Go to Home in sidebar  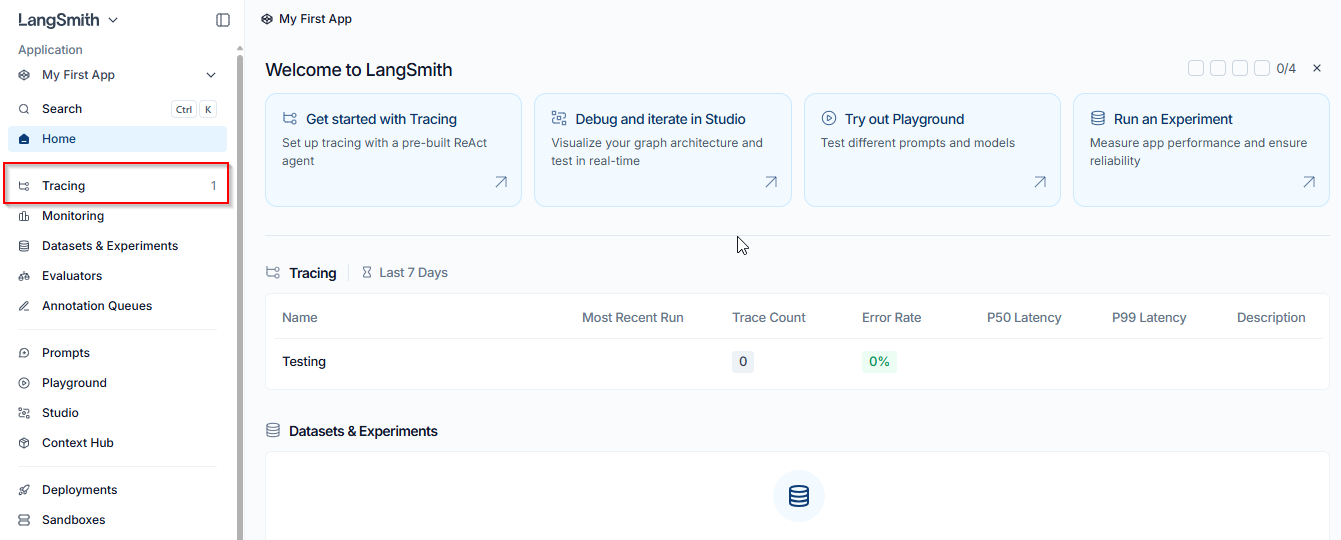(117, 139)
